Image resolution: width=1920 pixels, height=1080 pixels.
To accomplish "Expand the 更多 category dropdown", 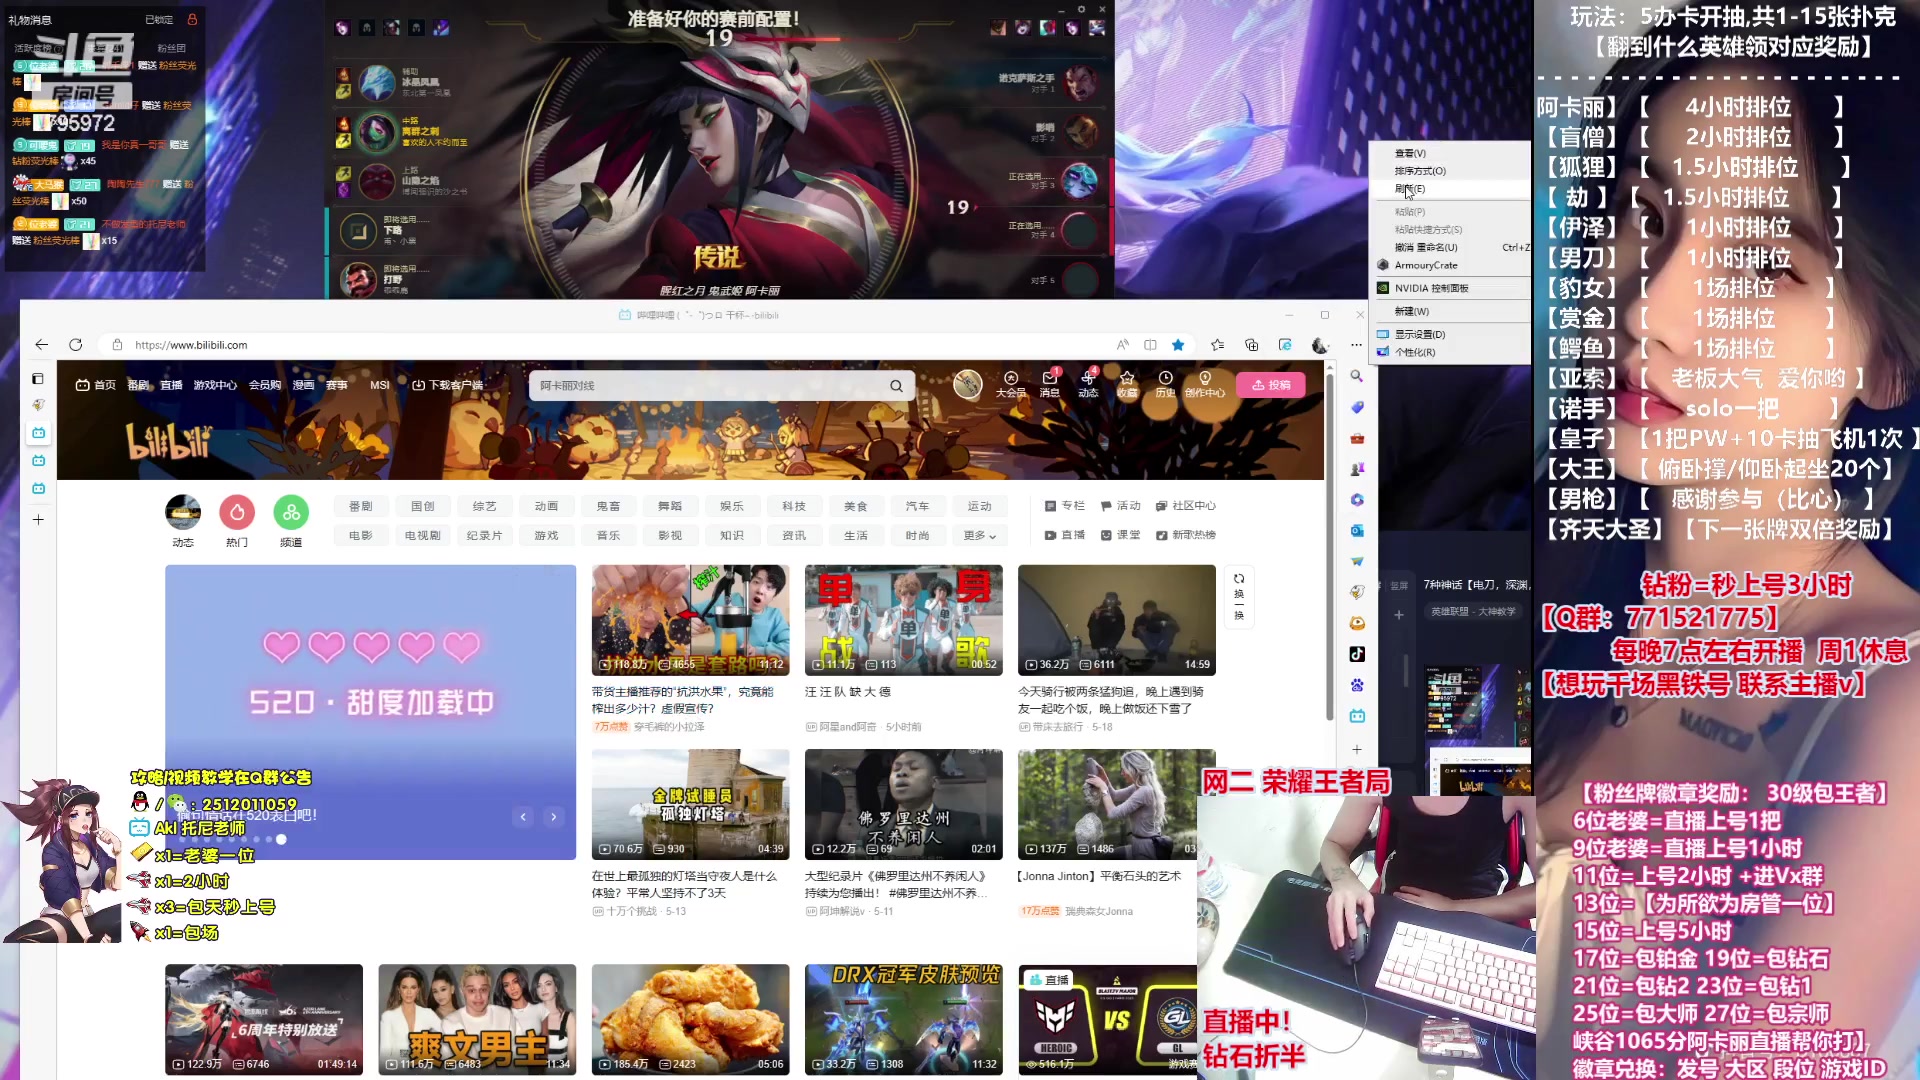I will [x=979, y=536].
